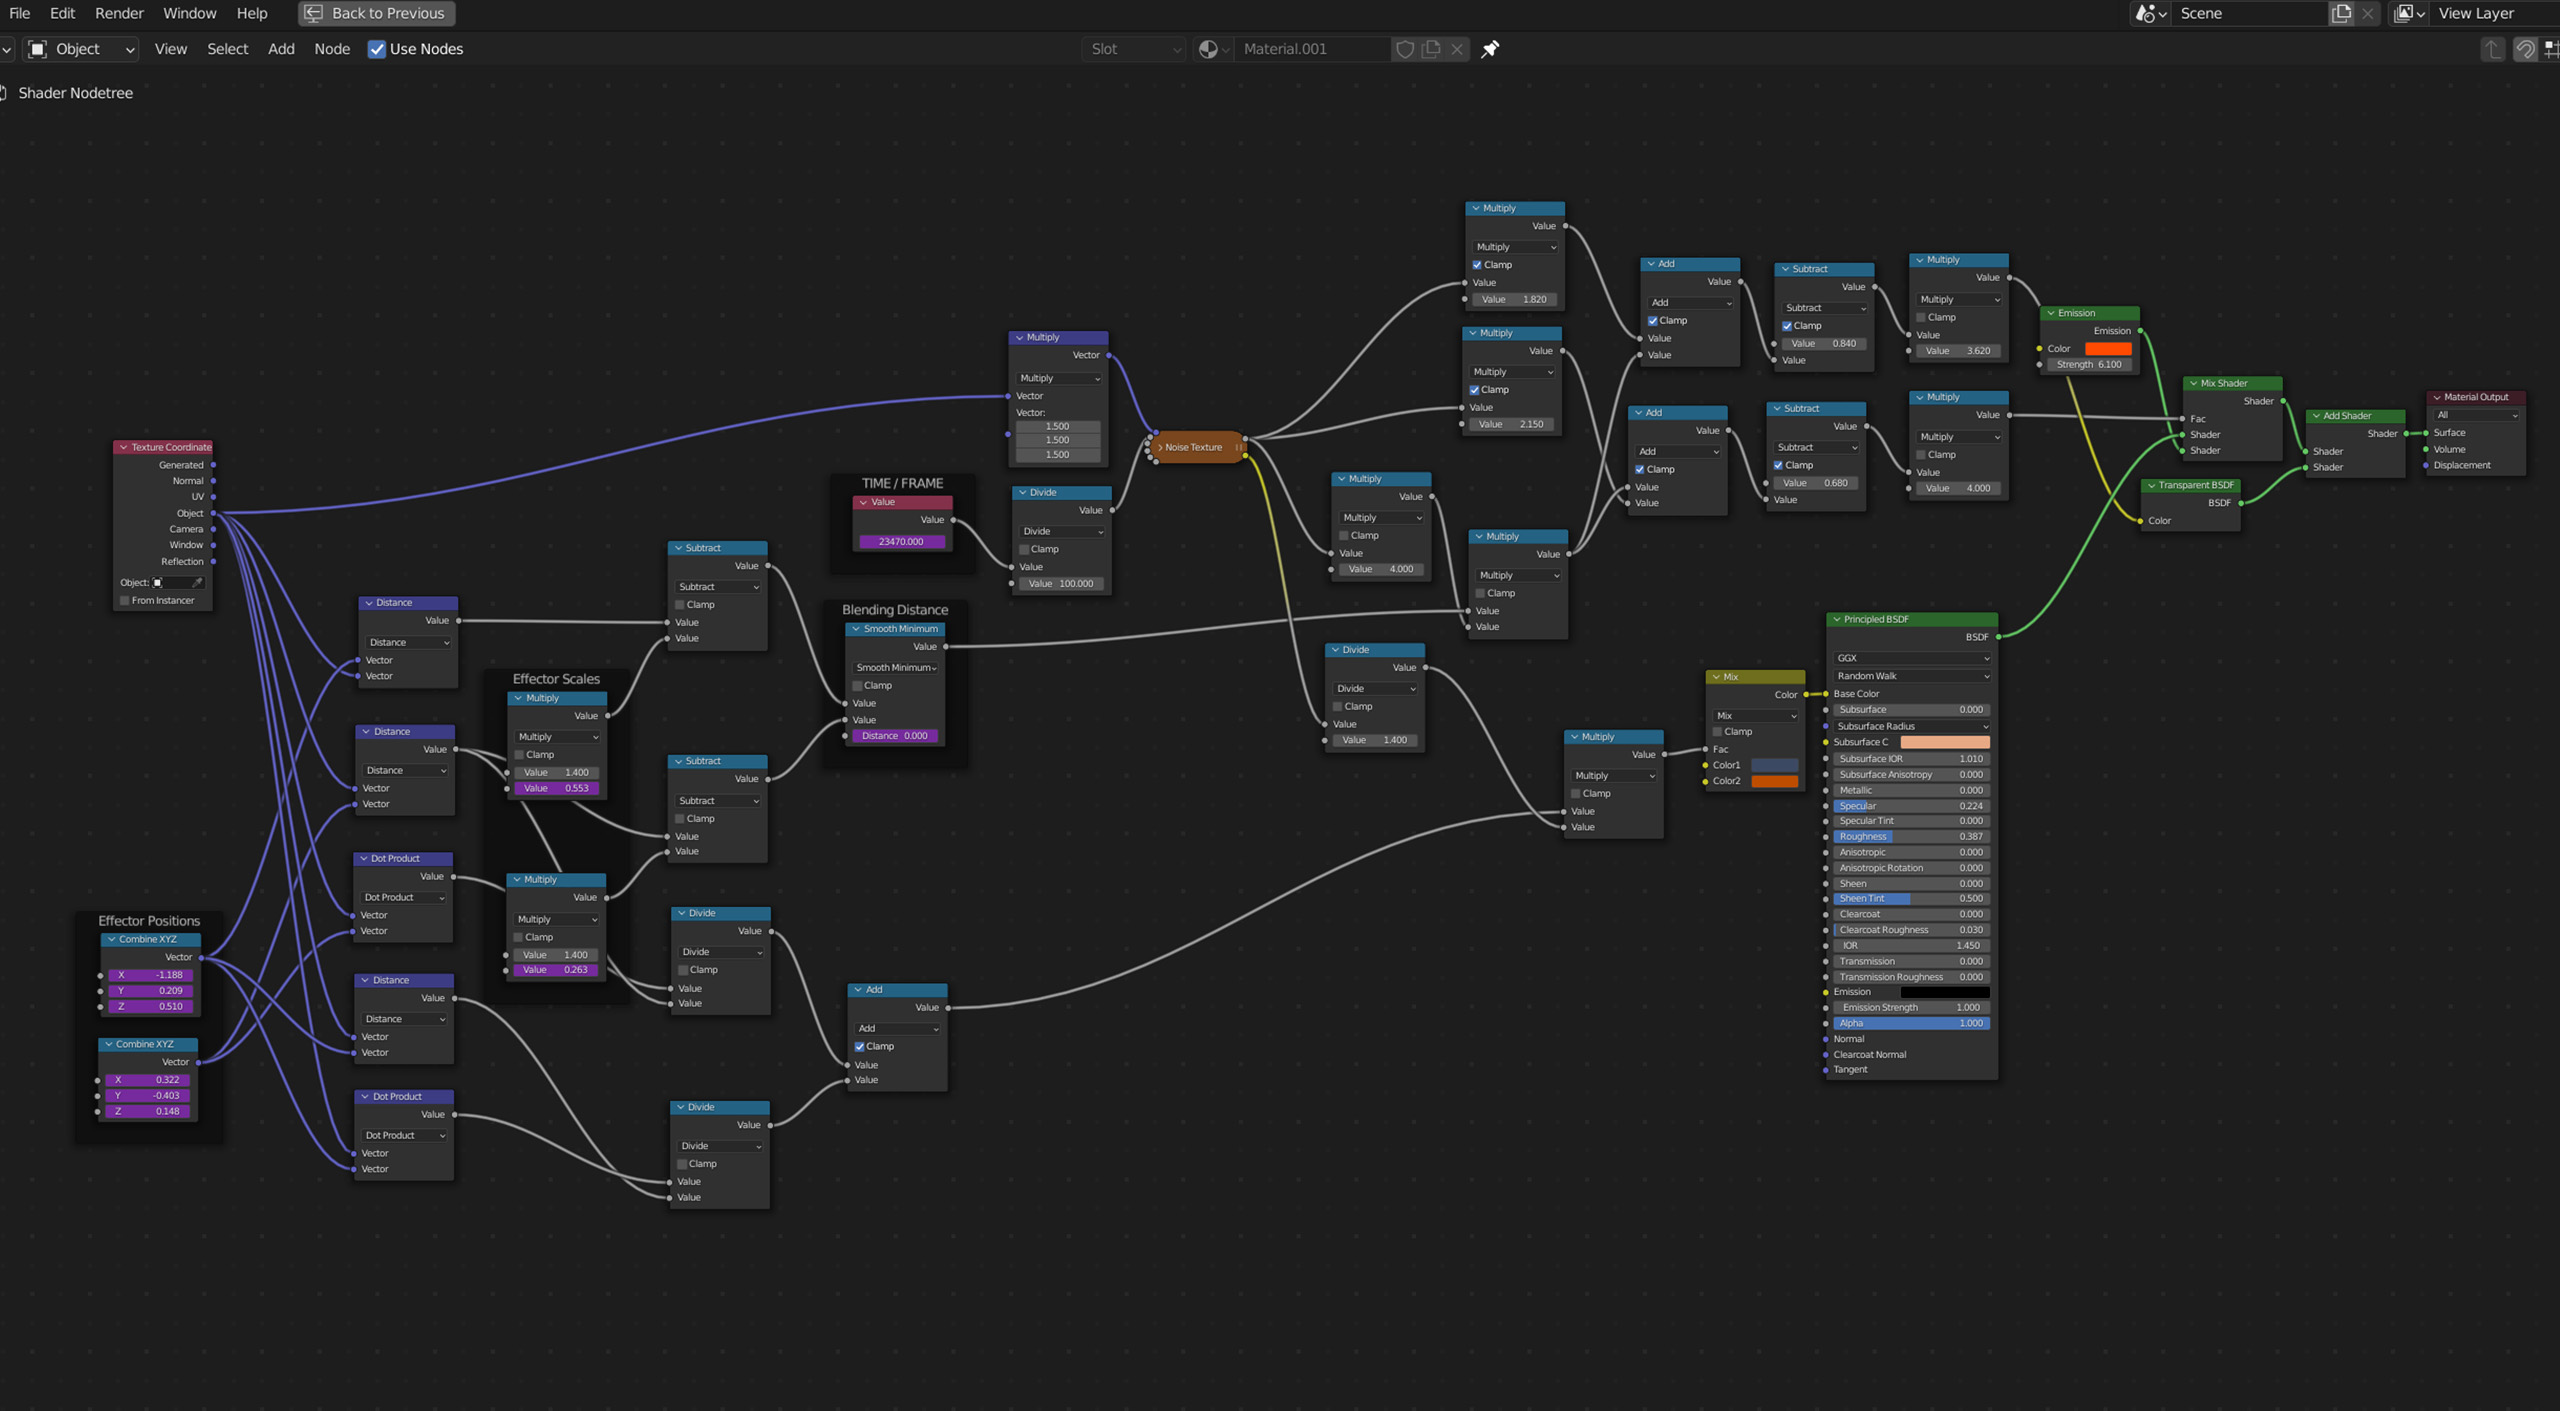Viewport: 2560px width, 1411px height.
Task: Click the new material copy icon
Action: (1430, 48)
